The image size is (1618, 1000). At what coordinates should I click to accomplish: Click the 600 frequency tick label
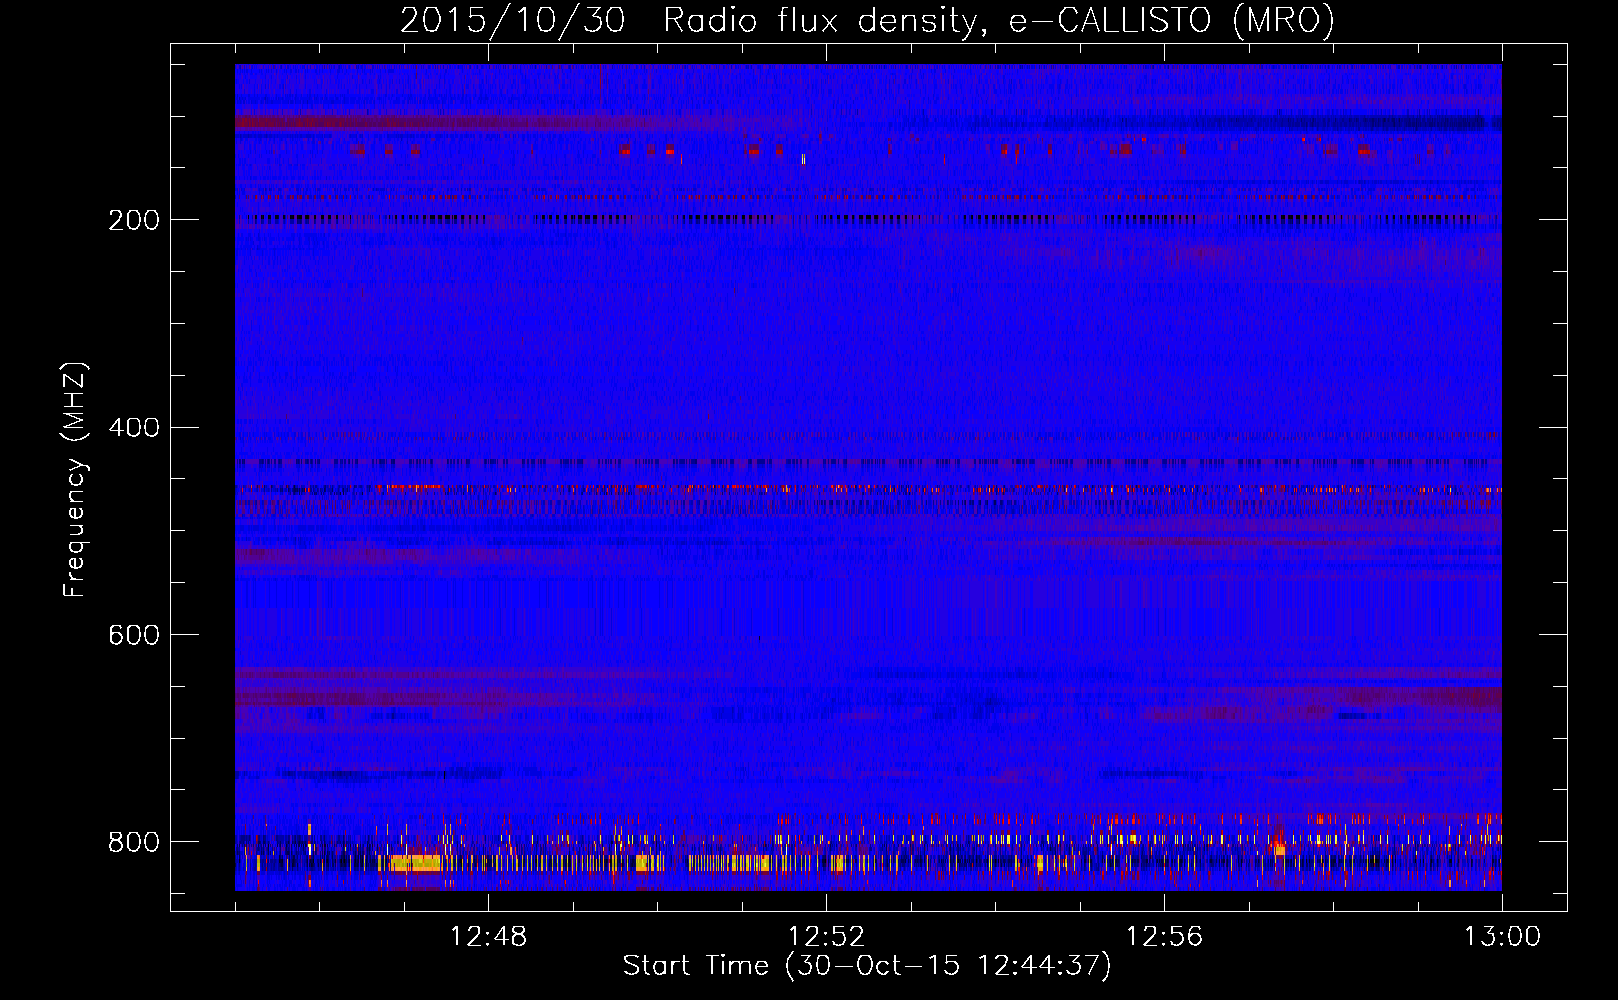click(134, 636)
